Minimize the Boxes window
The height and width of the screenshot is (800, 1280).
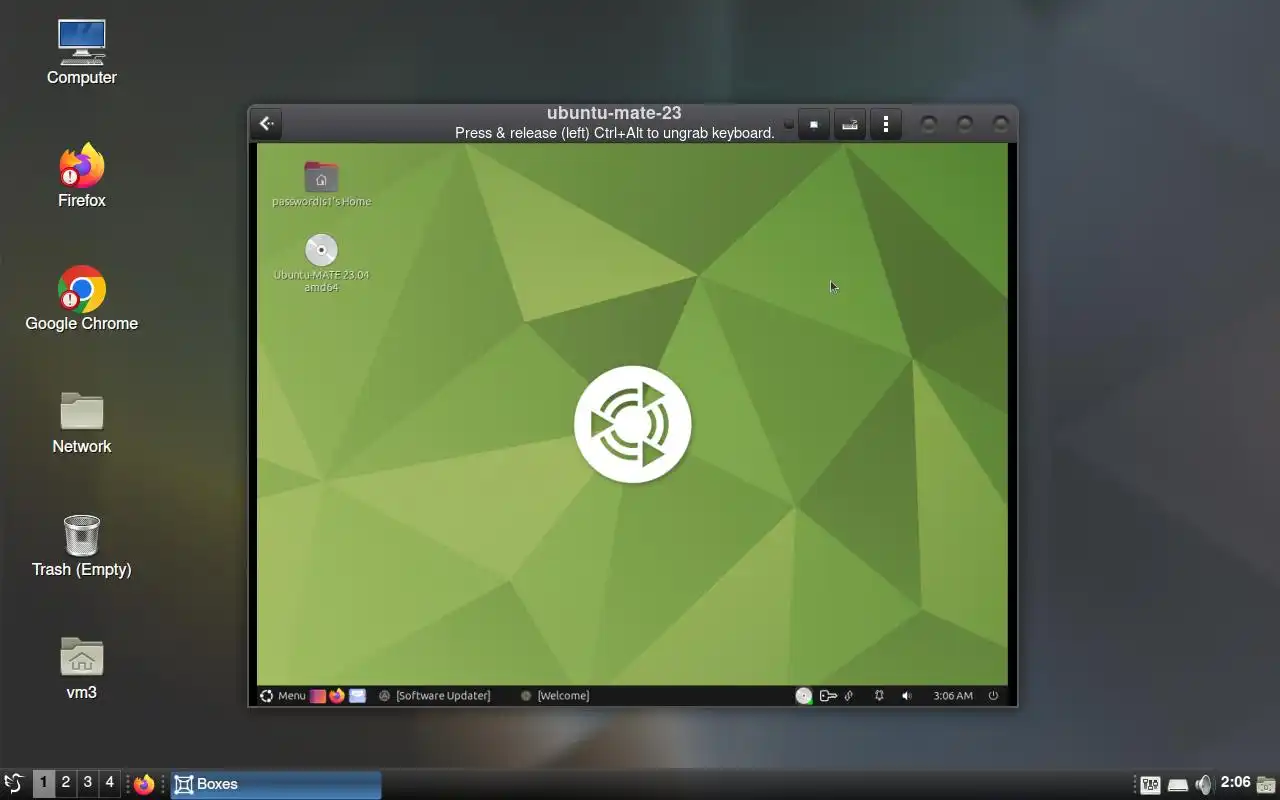pos(929,124)
